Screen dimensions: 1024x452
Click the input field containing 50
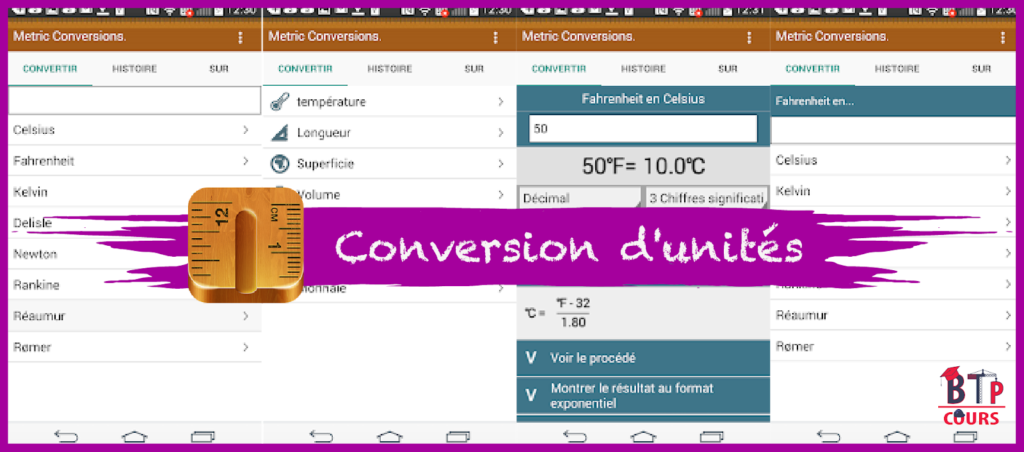click(x=643, y=129)
